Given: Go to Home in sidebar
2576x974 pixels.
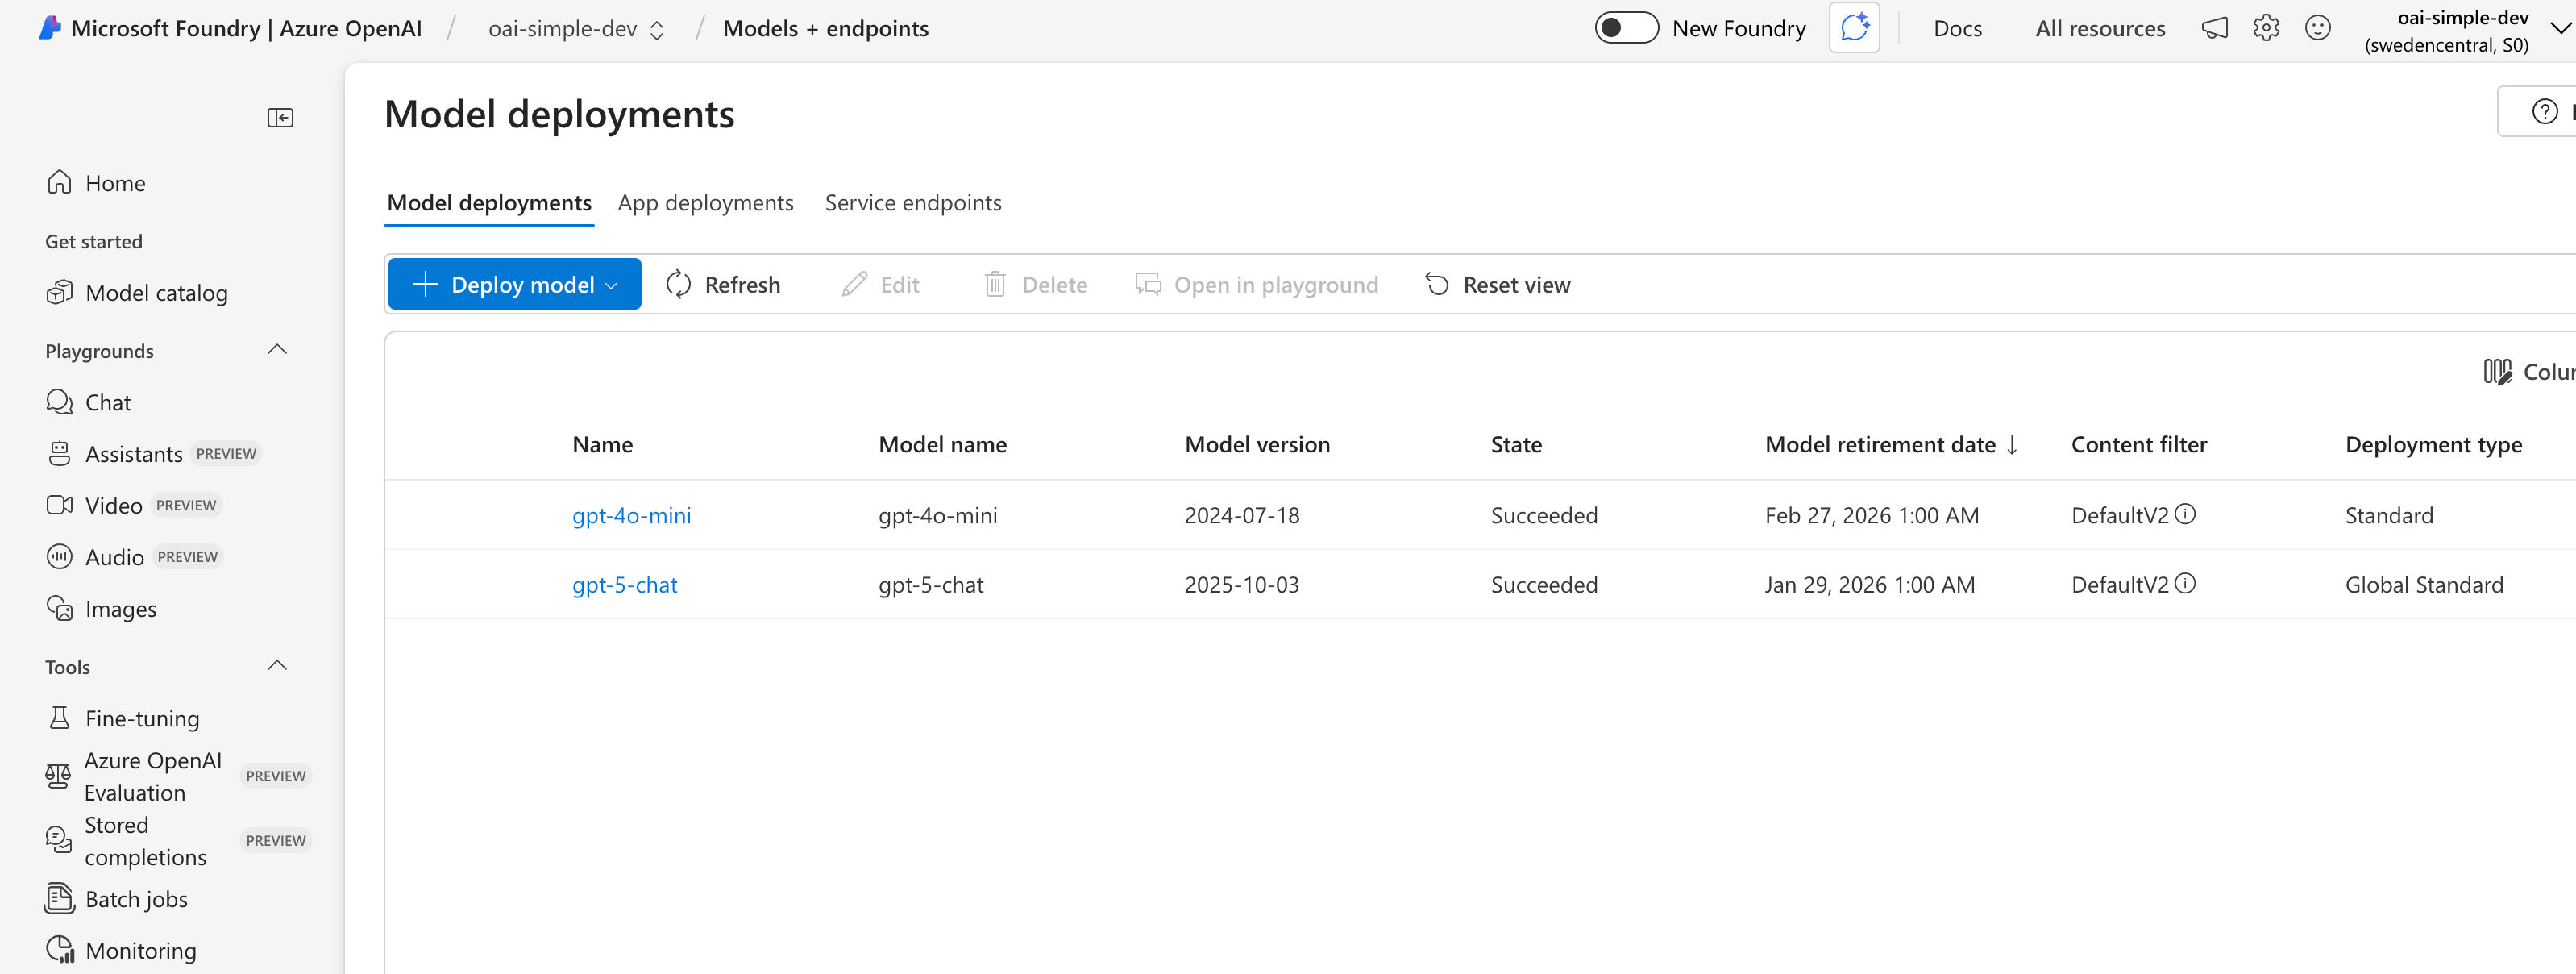Looking at the screenshot, I should [96, 183].
